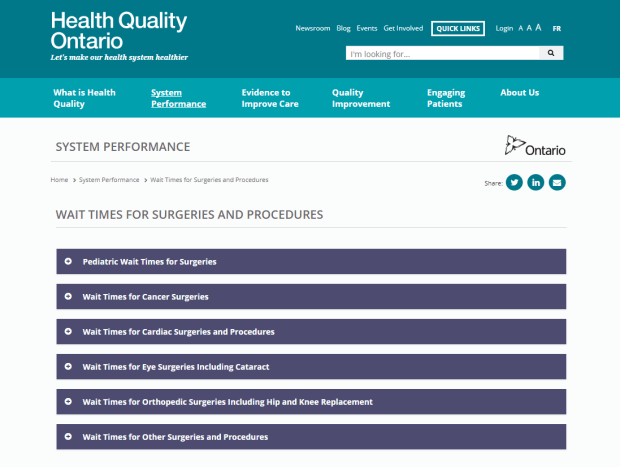
Task: Click Health Quality Ontario logo
Action: [118, 36]
